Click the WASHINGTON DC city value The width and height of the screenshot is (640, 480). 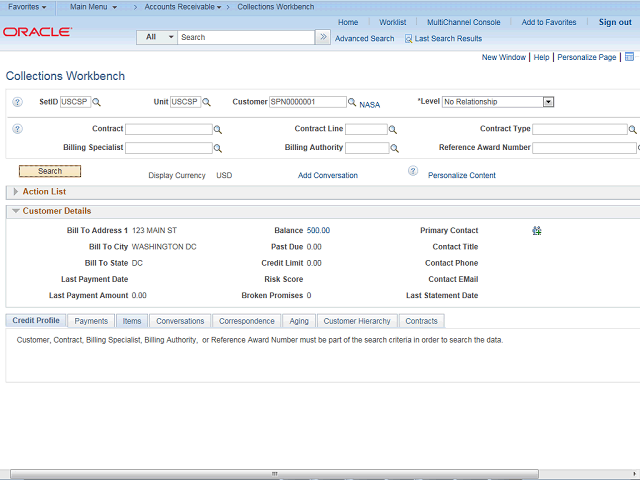164,247
